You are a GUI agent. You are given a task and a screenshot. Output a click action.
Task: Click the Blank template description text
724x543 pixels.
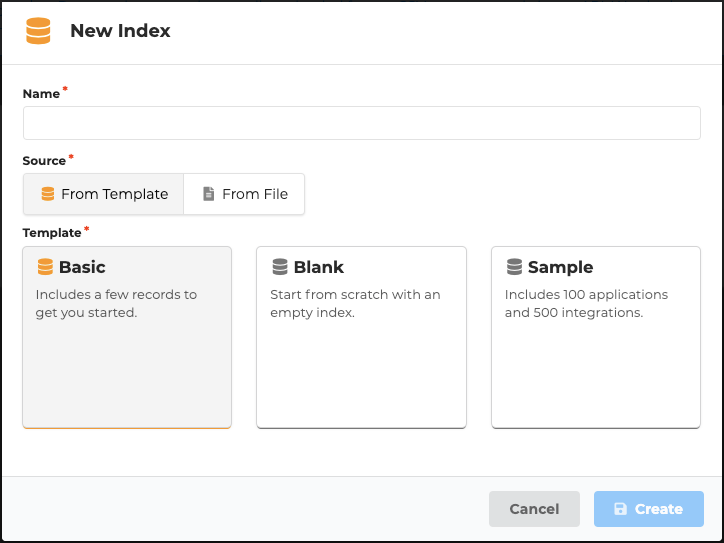click(x=355, y=304)
